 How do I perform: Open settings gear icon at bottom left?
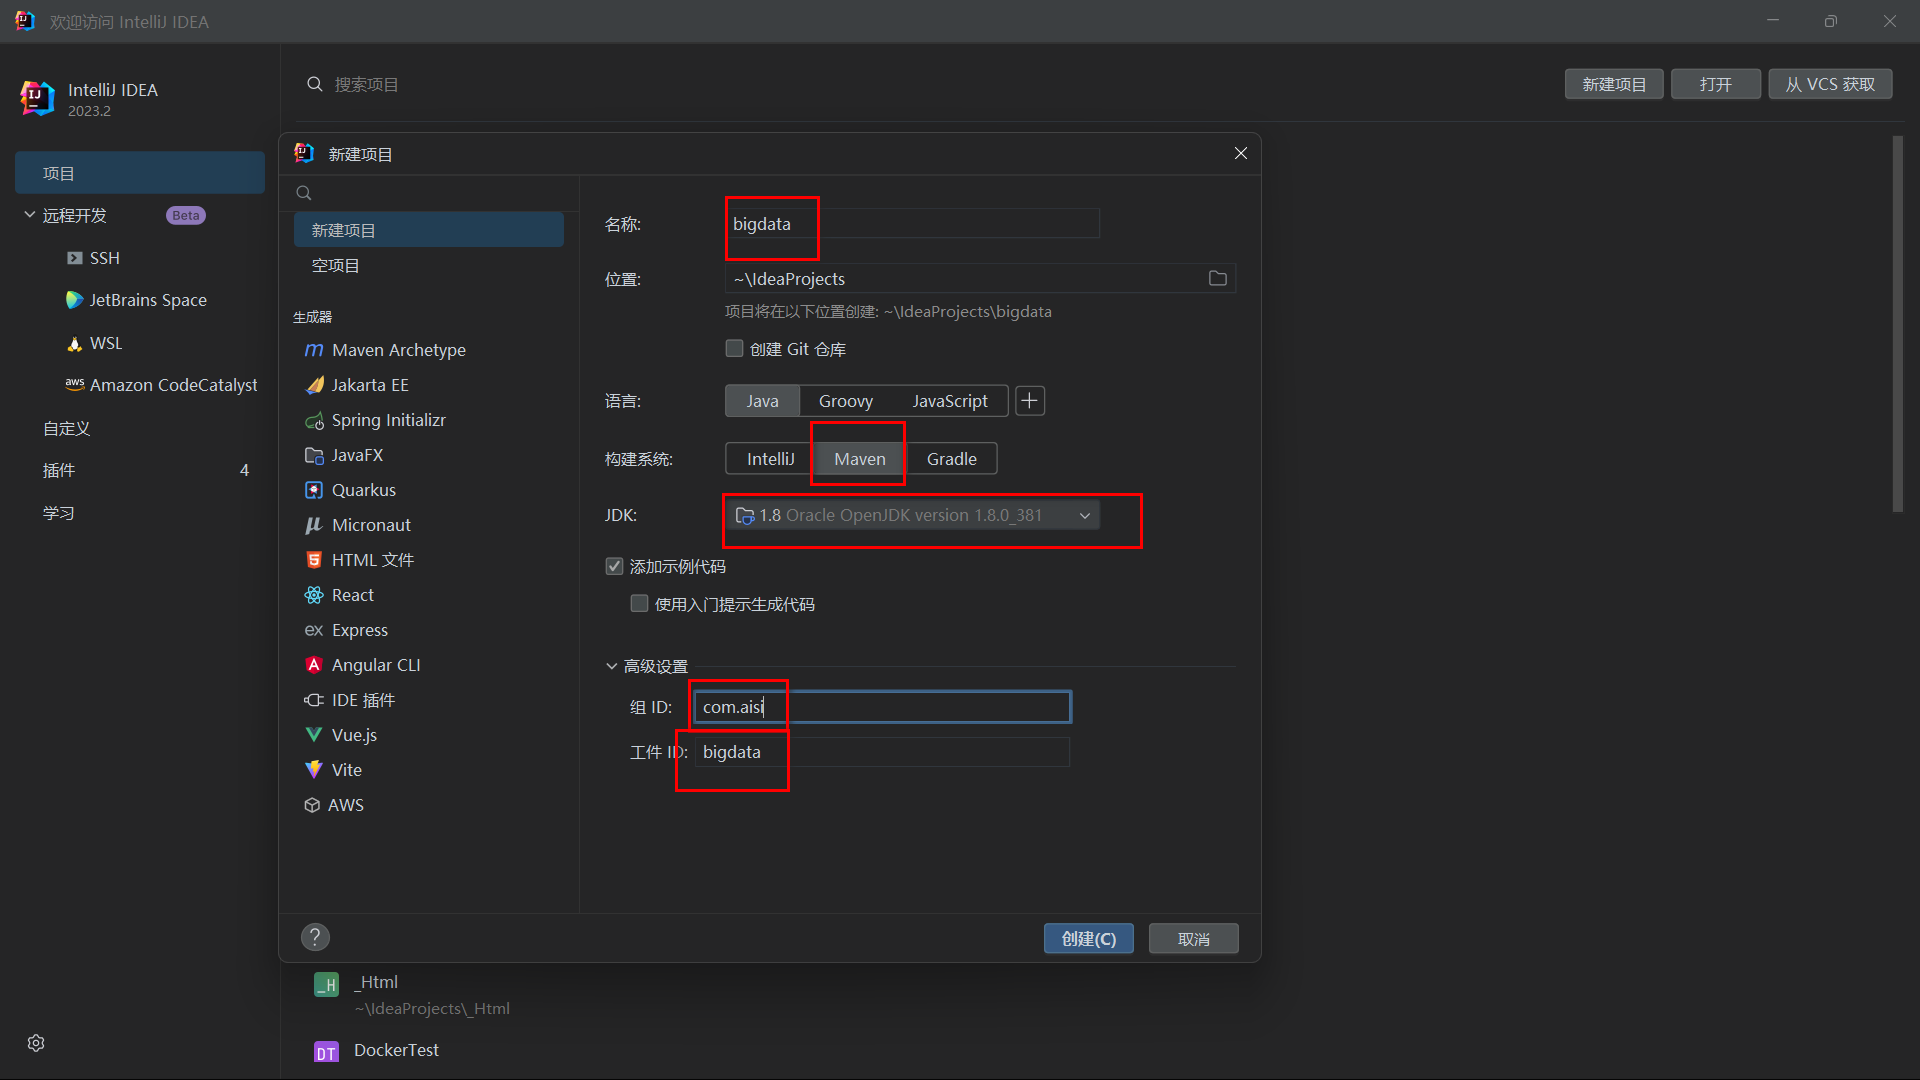(36, 1043)
